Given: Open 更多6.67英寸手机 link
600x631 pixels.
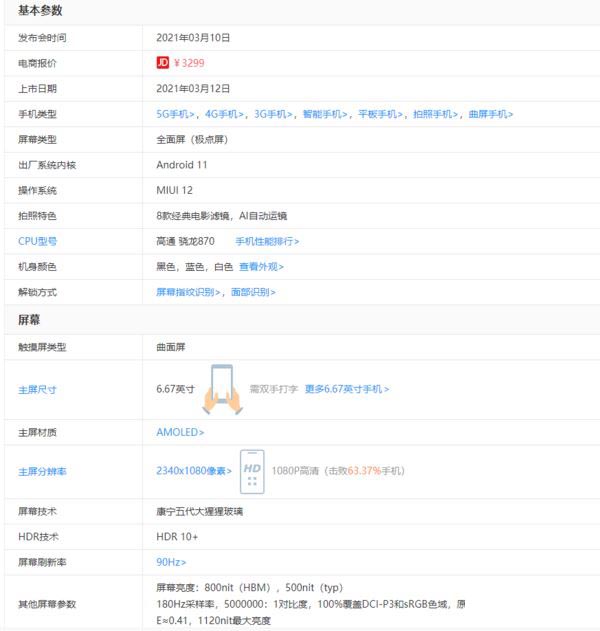Looking at the screenshot, I should click(x=347, y=389).
